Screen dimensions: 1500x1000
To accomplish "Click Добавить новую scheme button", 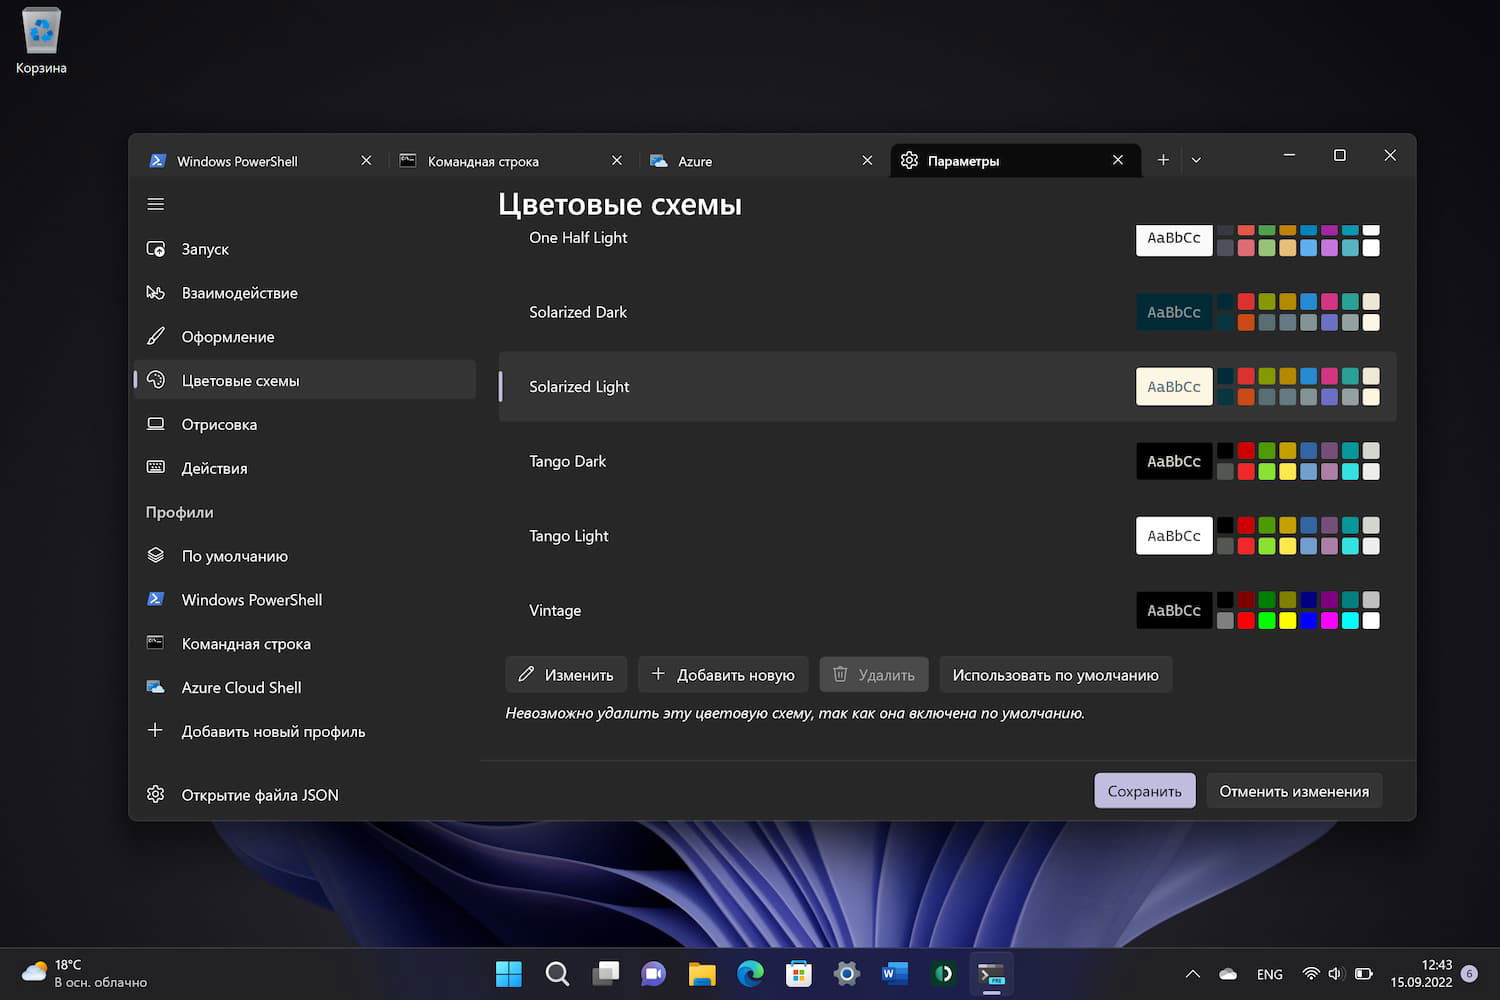I will (722, 675).
